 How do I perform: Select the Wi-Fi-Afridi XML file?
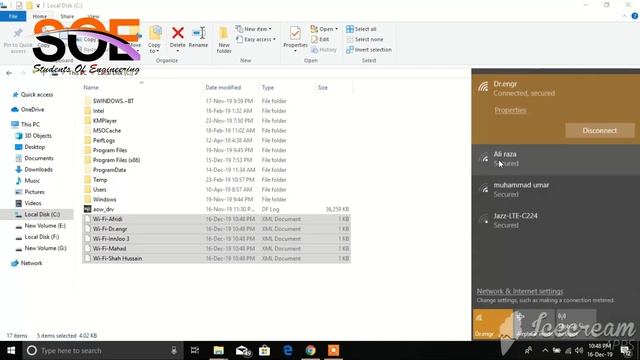pyautogui.click(x=216, y=219)
